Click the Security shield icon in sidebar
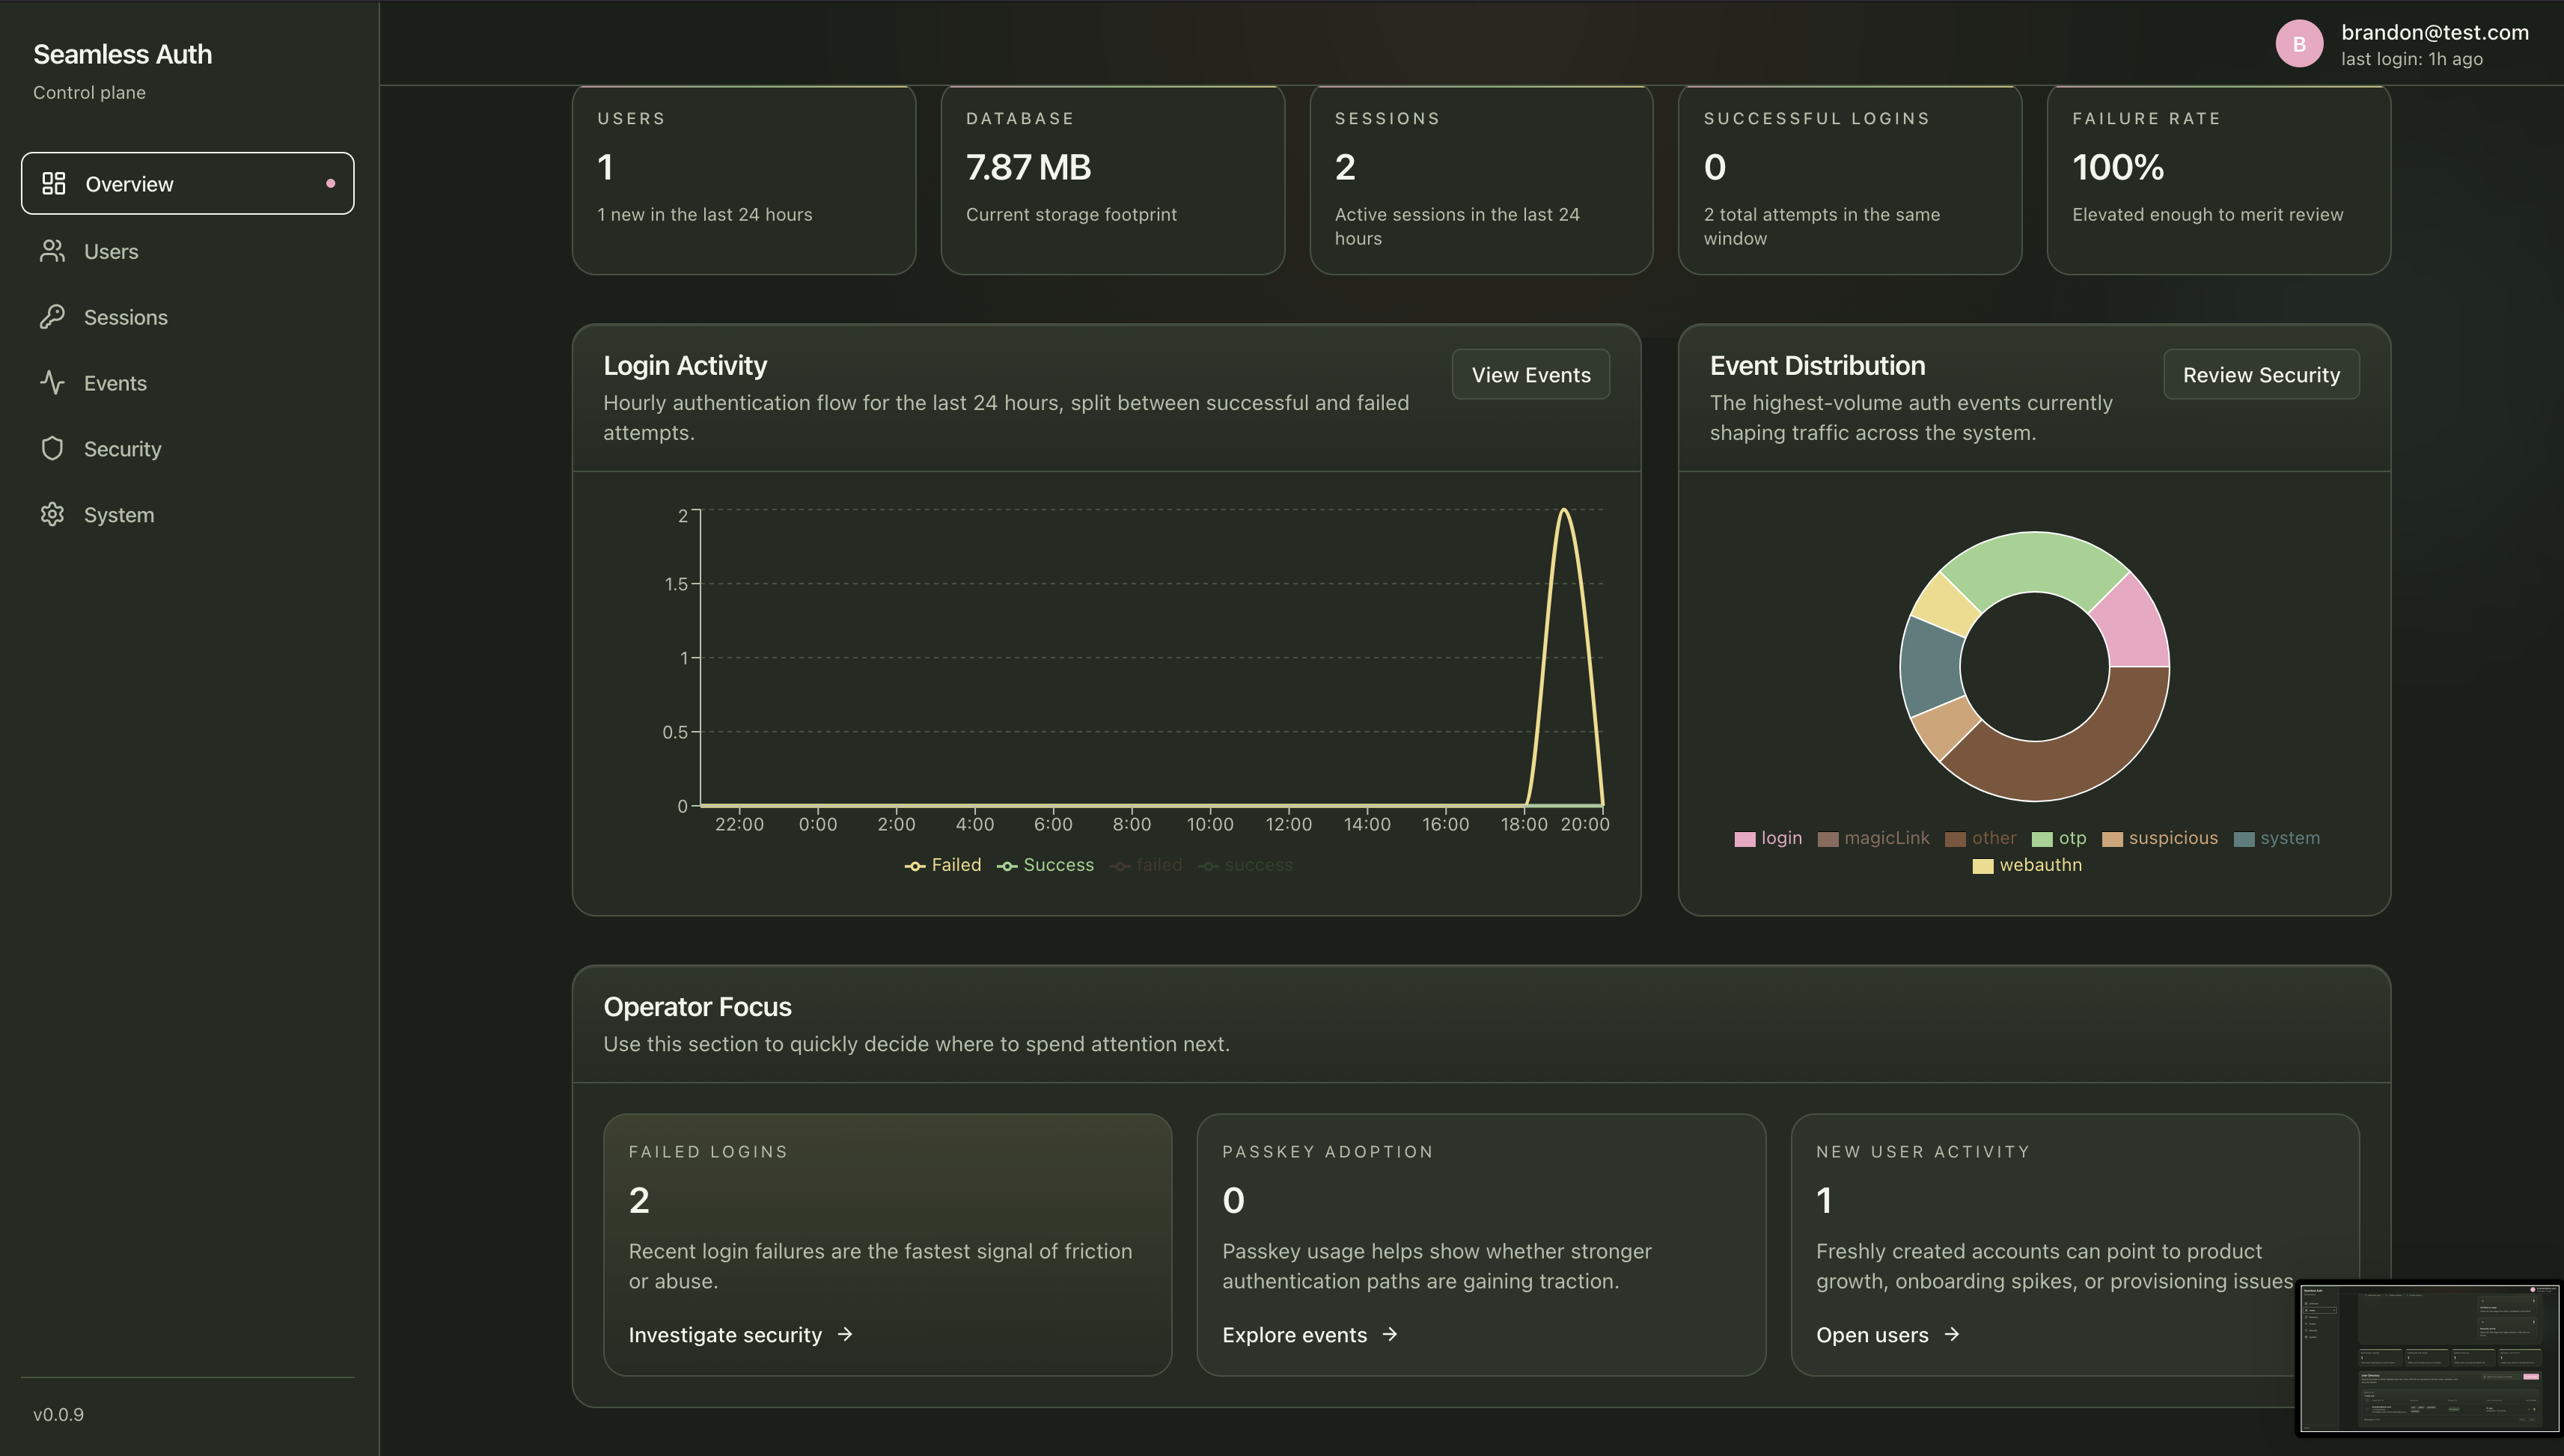This screenshot has width=2564, height=1456. 52,448
